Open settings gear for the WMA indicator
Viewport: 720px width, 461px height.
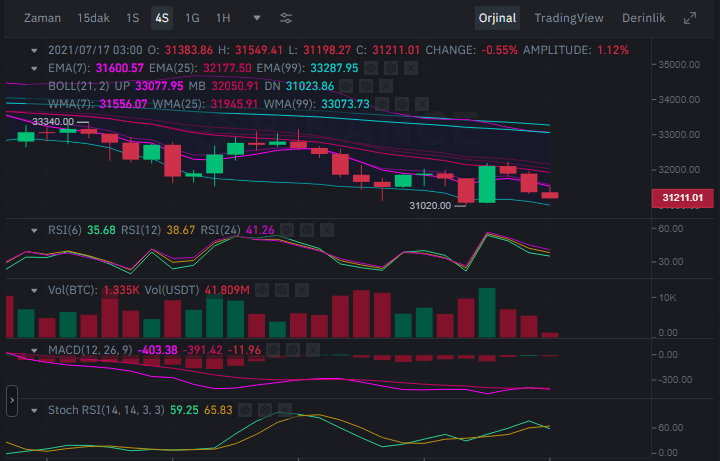[402, 104]
